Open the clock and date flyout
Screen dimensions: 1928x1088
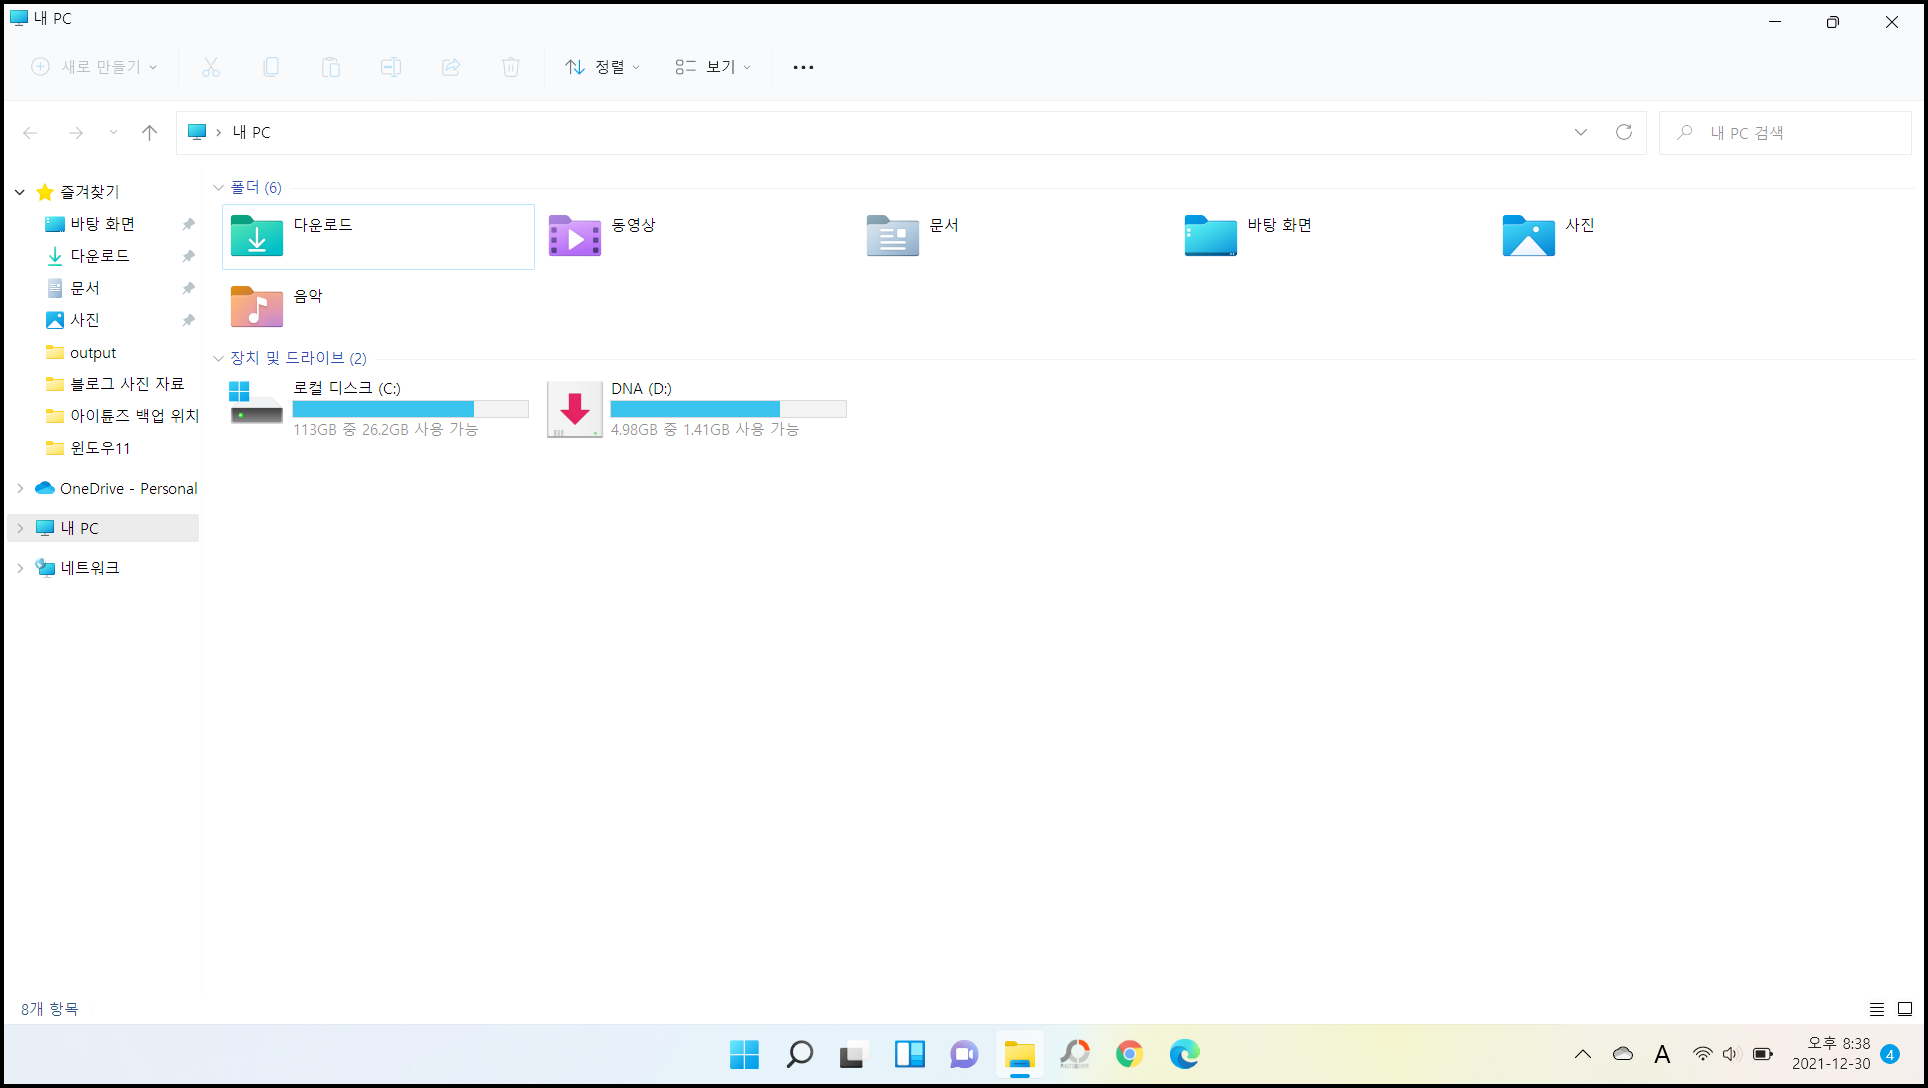pos(1832,1054)
